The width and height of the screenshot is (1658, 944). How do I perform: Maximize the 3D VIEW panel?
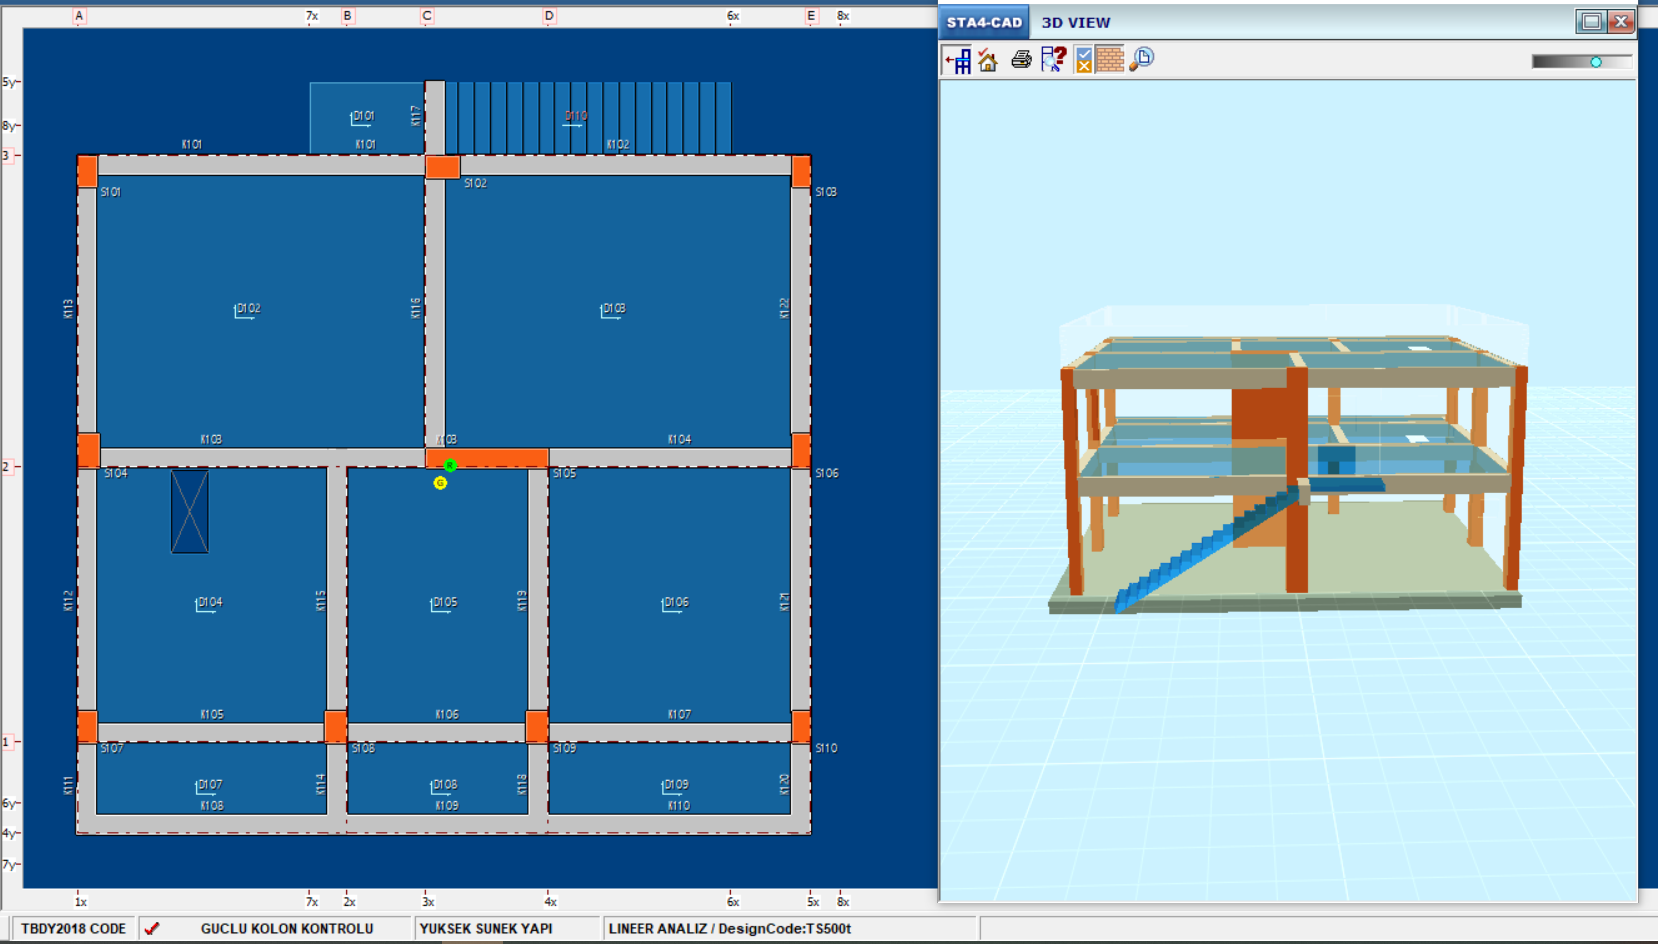tap(1590, 21)
